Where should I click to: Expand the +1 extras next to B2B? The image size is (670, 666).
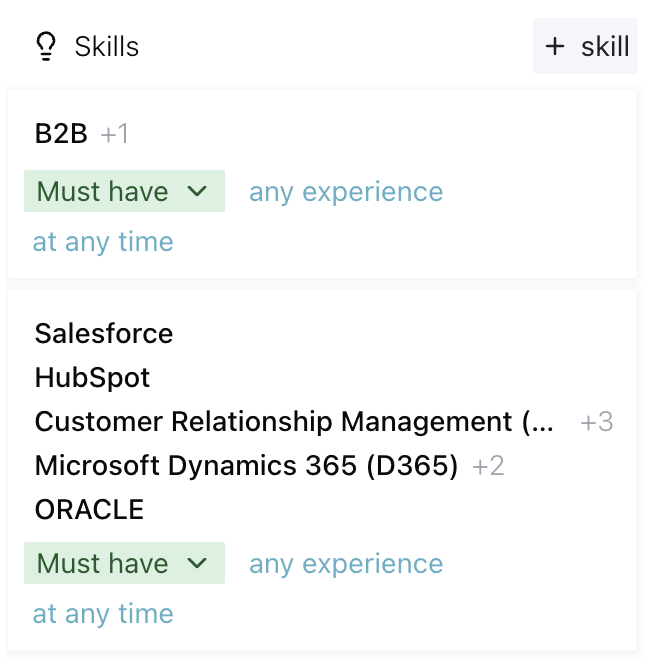tap(114, 134)
